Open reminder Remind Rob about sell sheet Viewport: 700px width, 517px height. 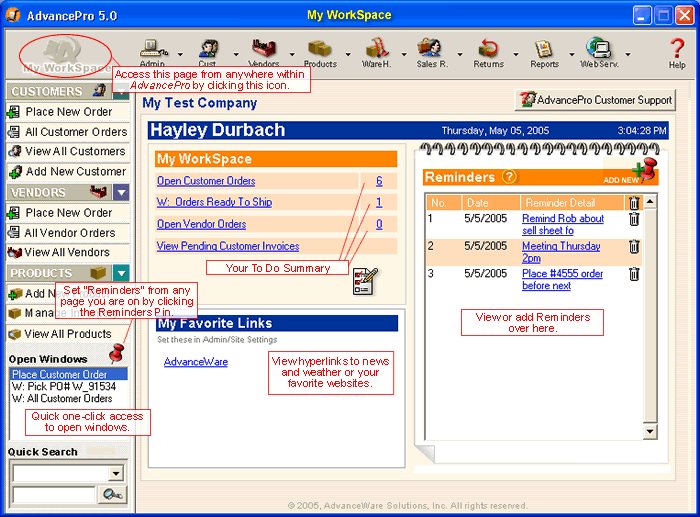[x=563, y=224]
